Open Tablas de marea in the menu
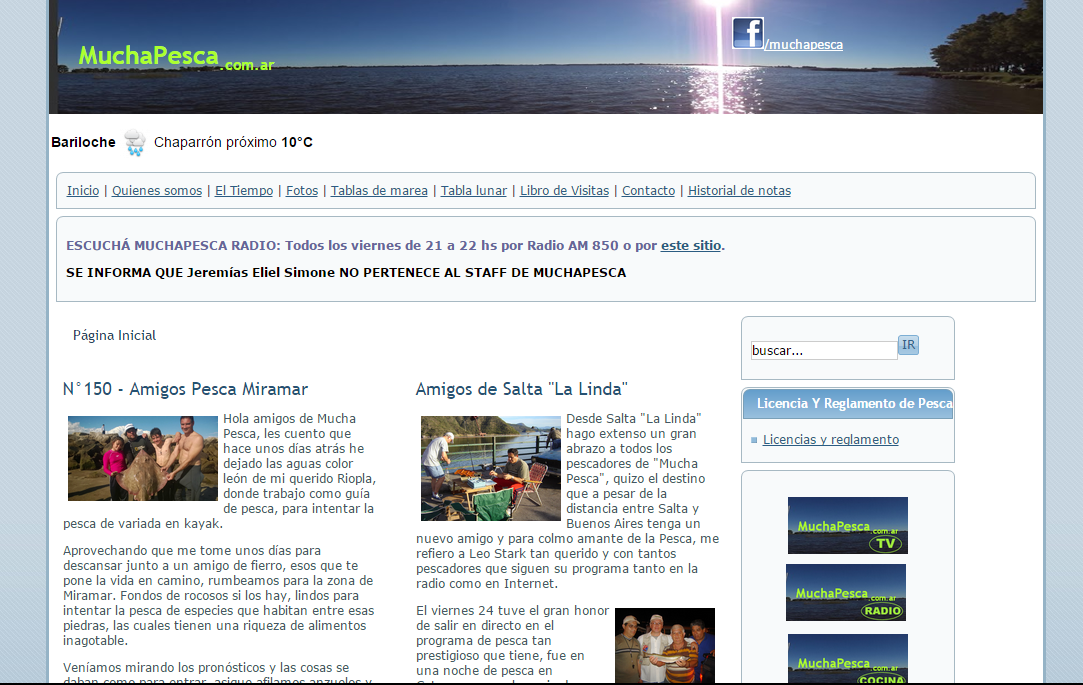Screen dimensions: 1083x685 pos(379,191)
